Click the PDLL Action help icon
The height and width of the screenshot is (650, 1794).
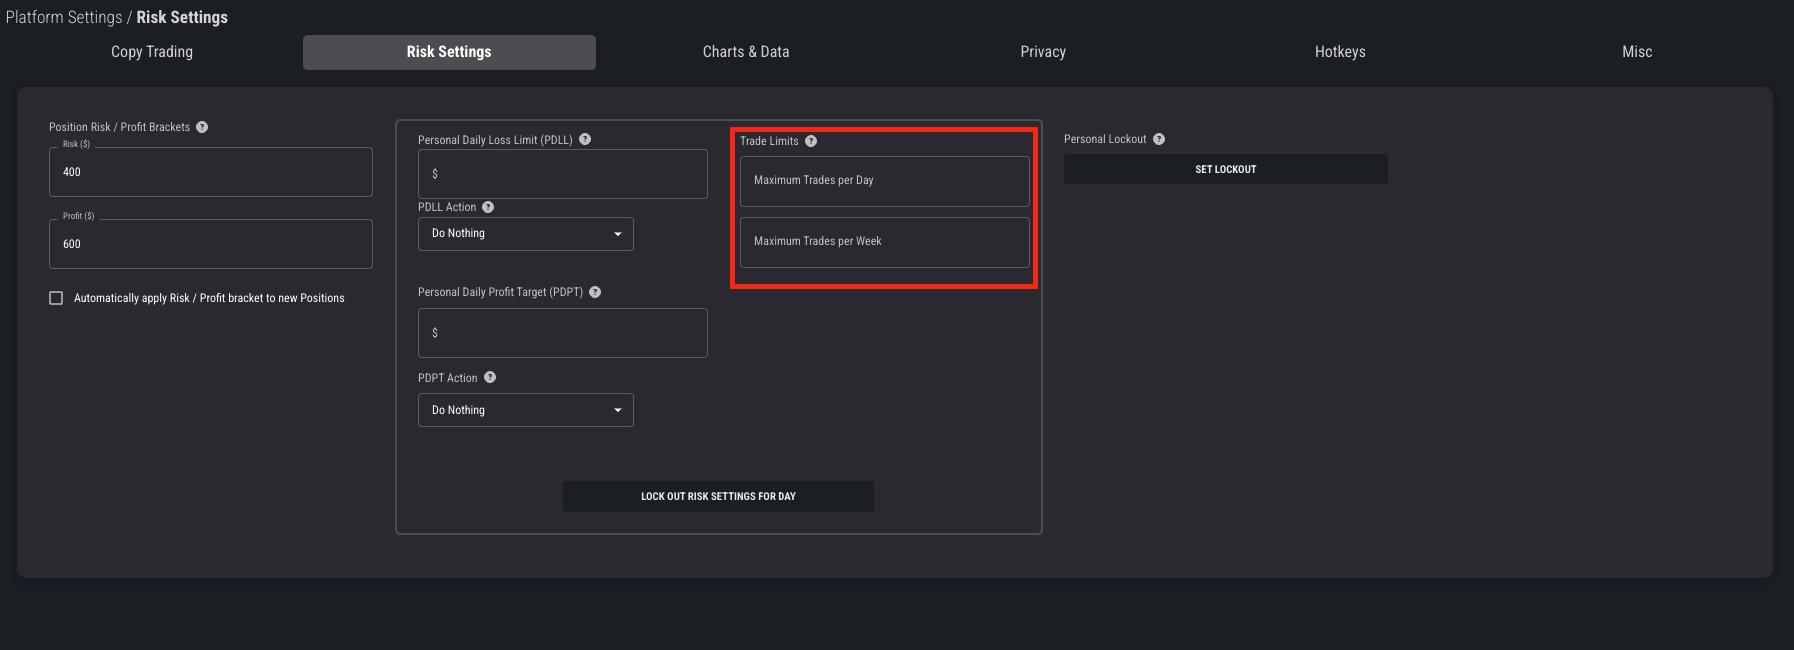488,207
